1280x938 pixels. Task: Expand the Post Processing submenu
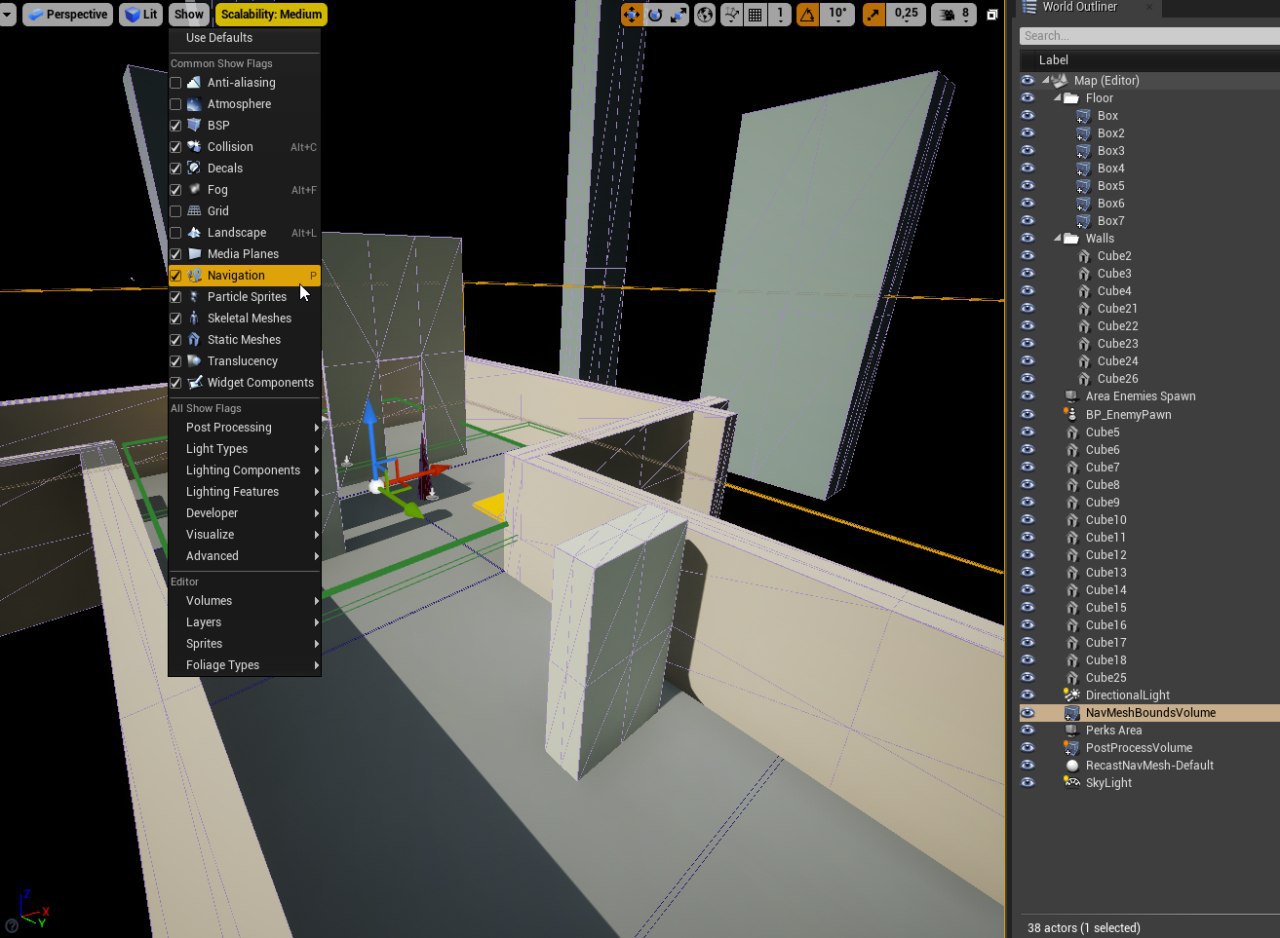pyautogui.click(x=244, y=427)
